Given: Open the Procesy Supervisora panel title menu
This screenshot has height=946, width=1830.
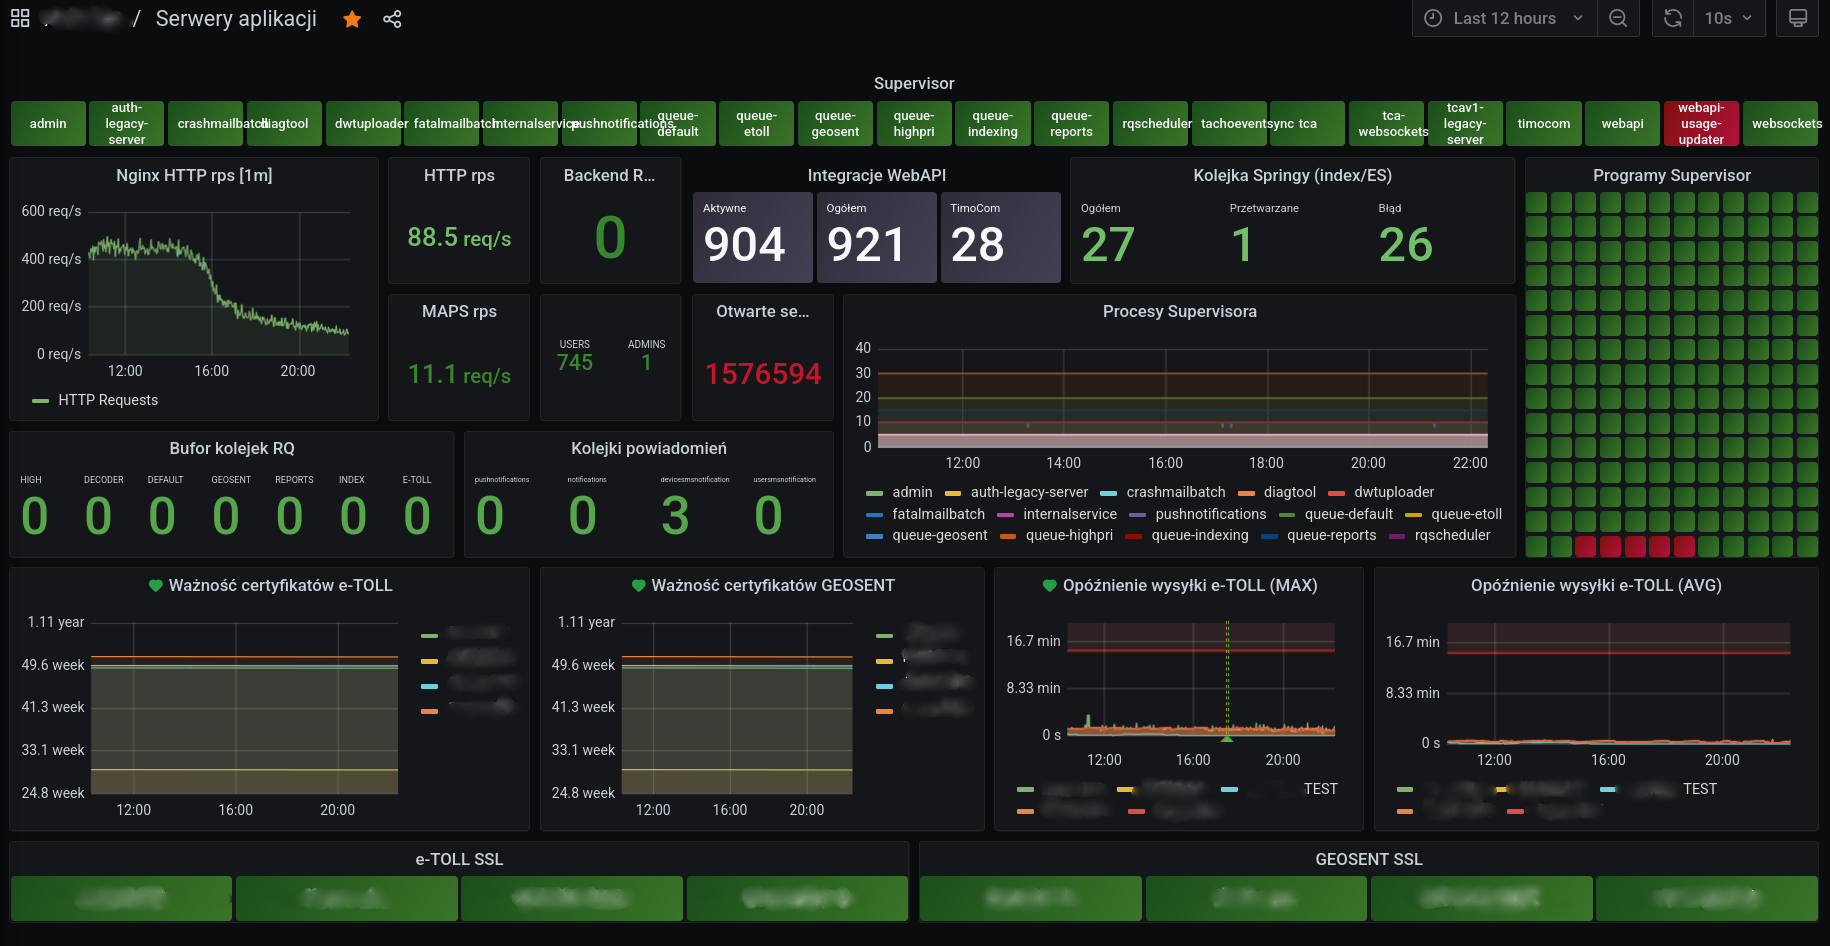Looking at the screenshot, I should click(1180, 311).
